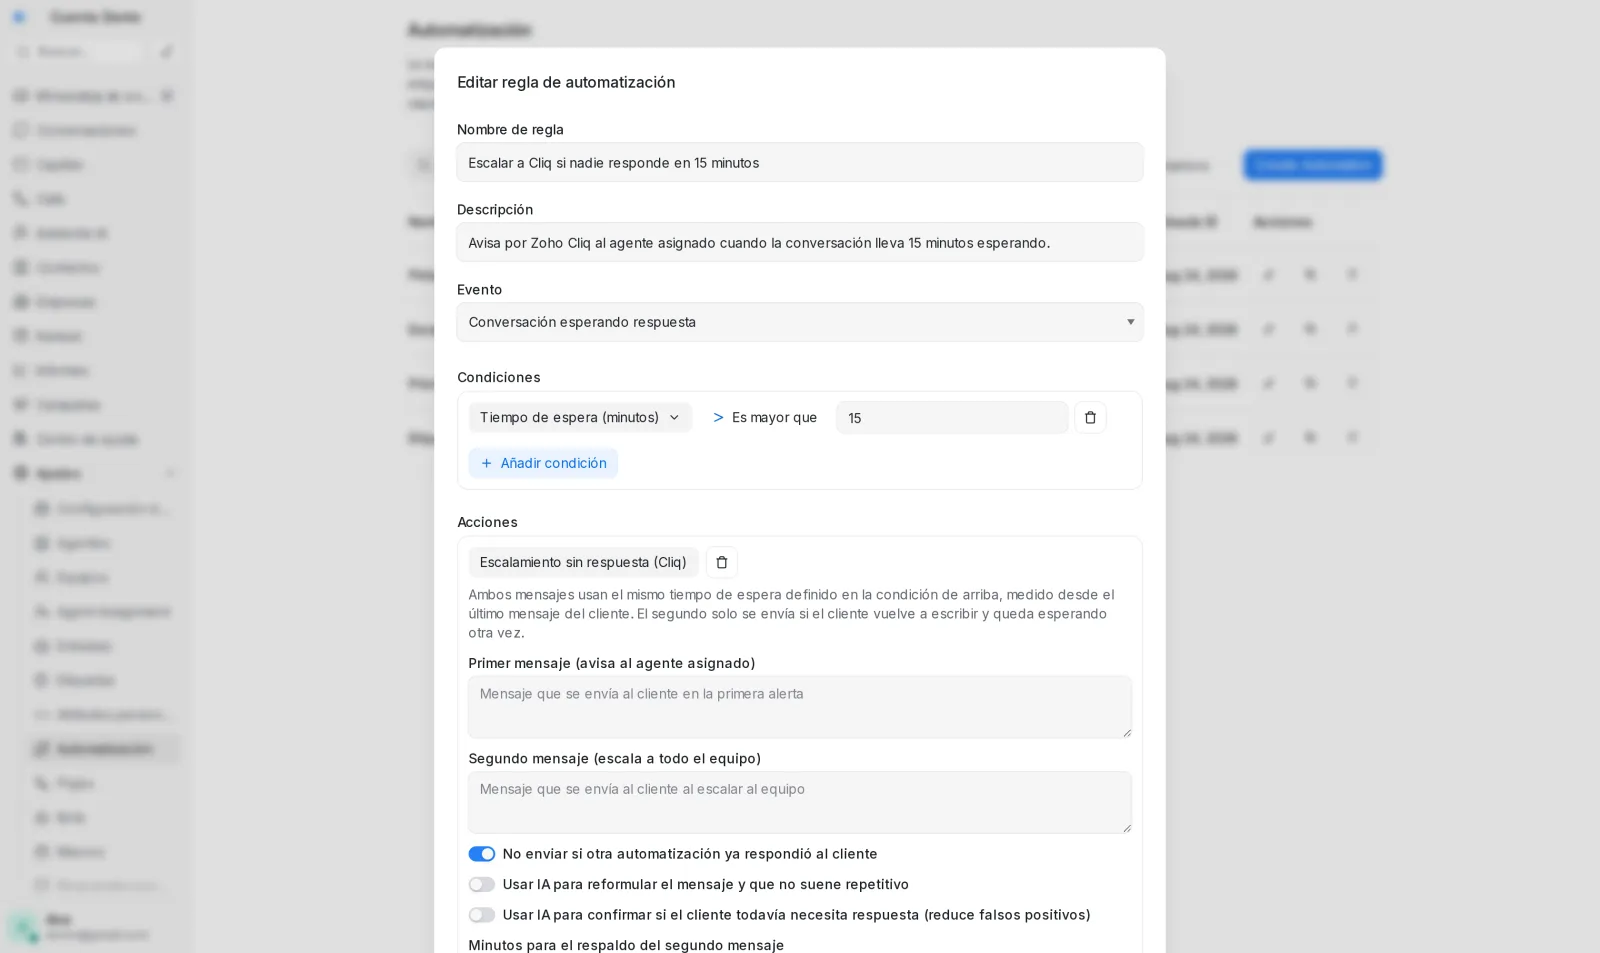Open Escalamiento sin respuesta (Cliq) action selector

tap(583, 562)
